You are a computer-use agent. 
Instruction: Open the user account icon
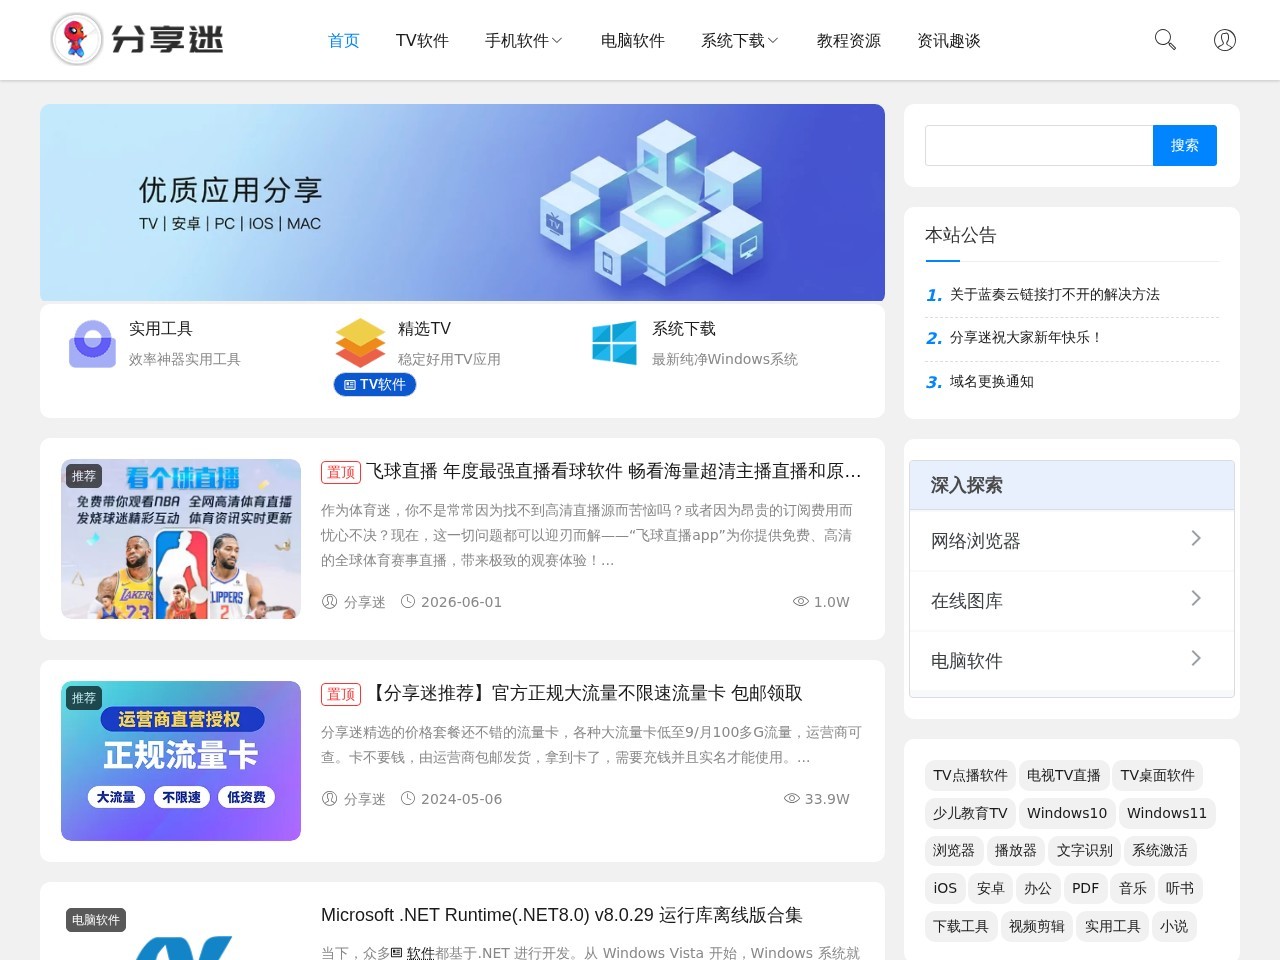1225,40
